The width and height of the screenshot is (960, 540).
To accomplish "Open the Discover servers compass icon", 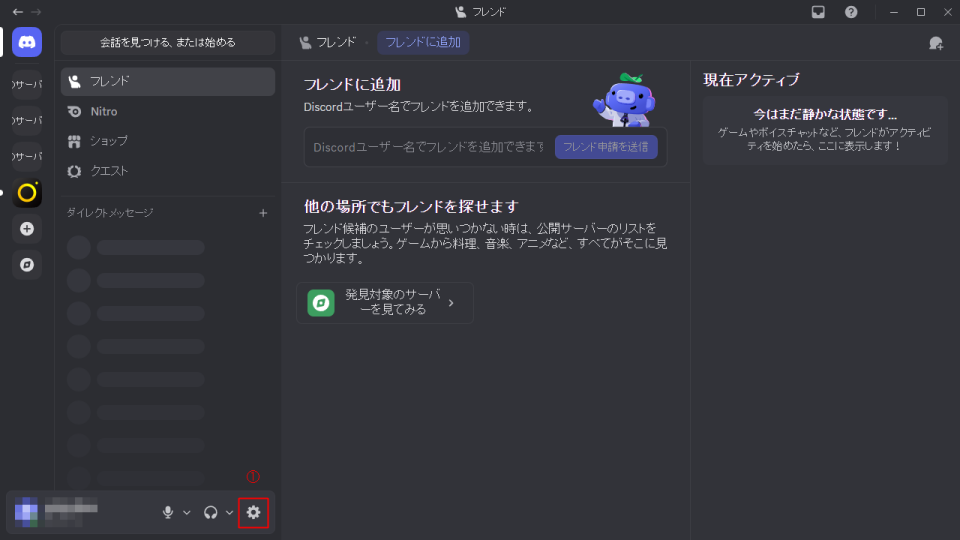I will click(x=27, y=265).
